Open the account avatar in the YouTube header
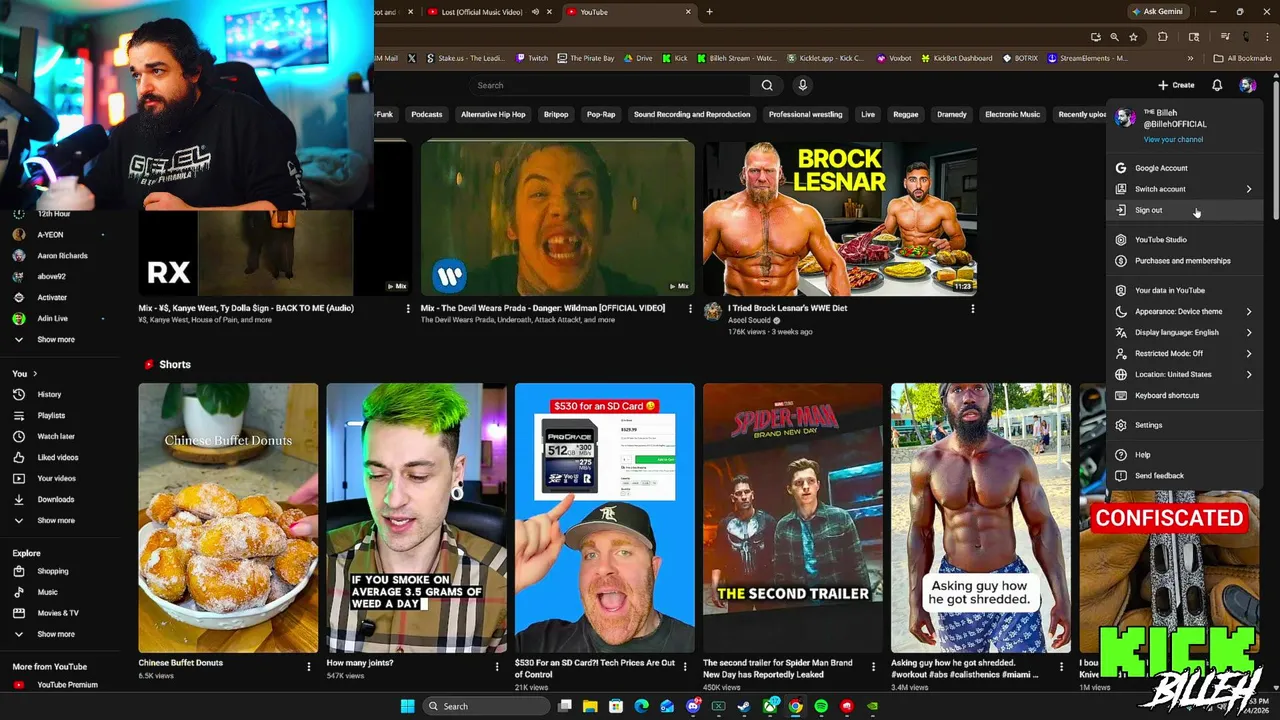This screenshot has height=720, width=1280. [x=1247, y=85]
